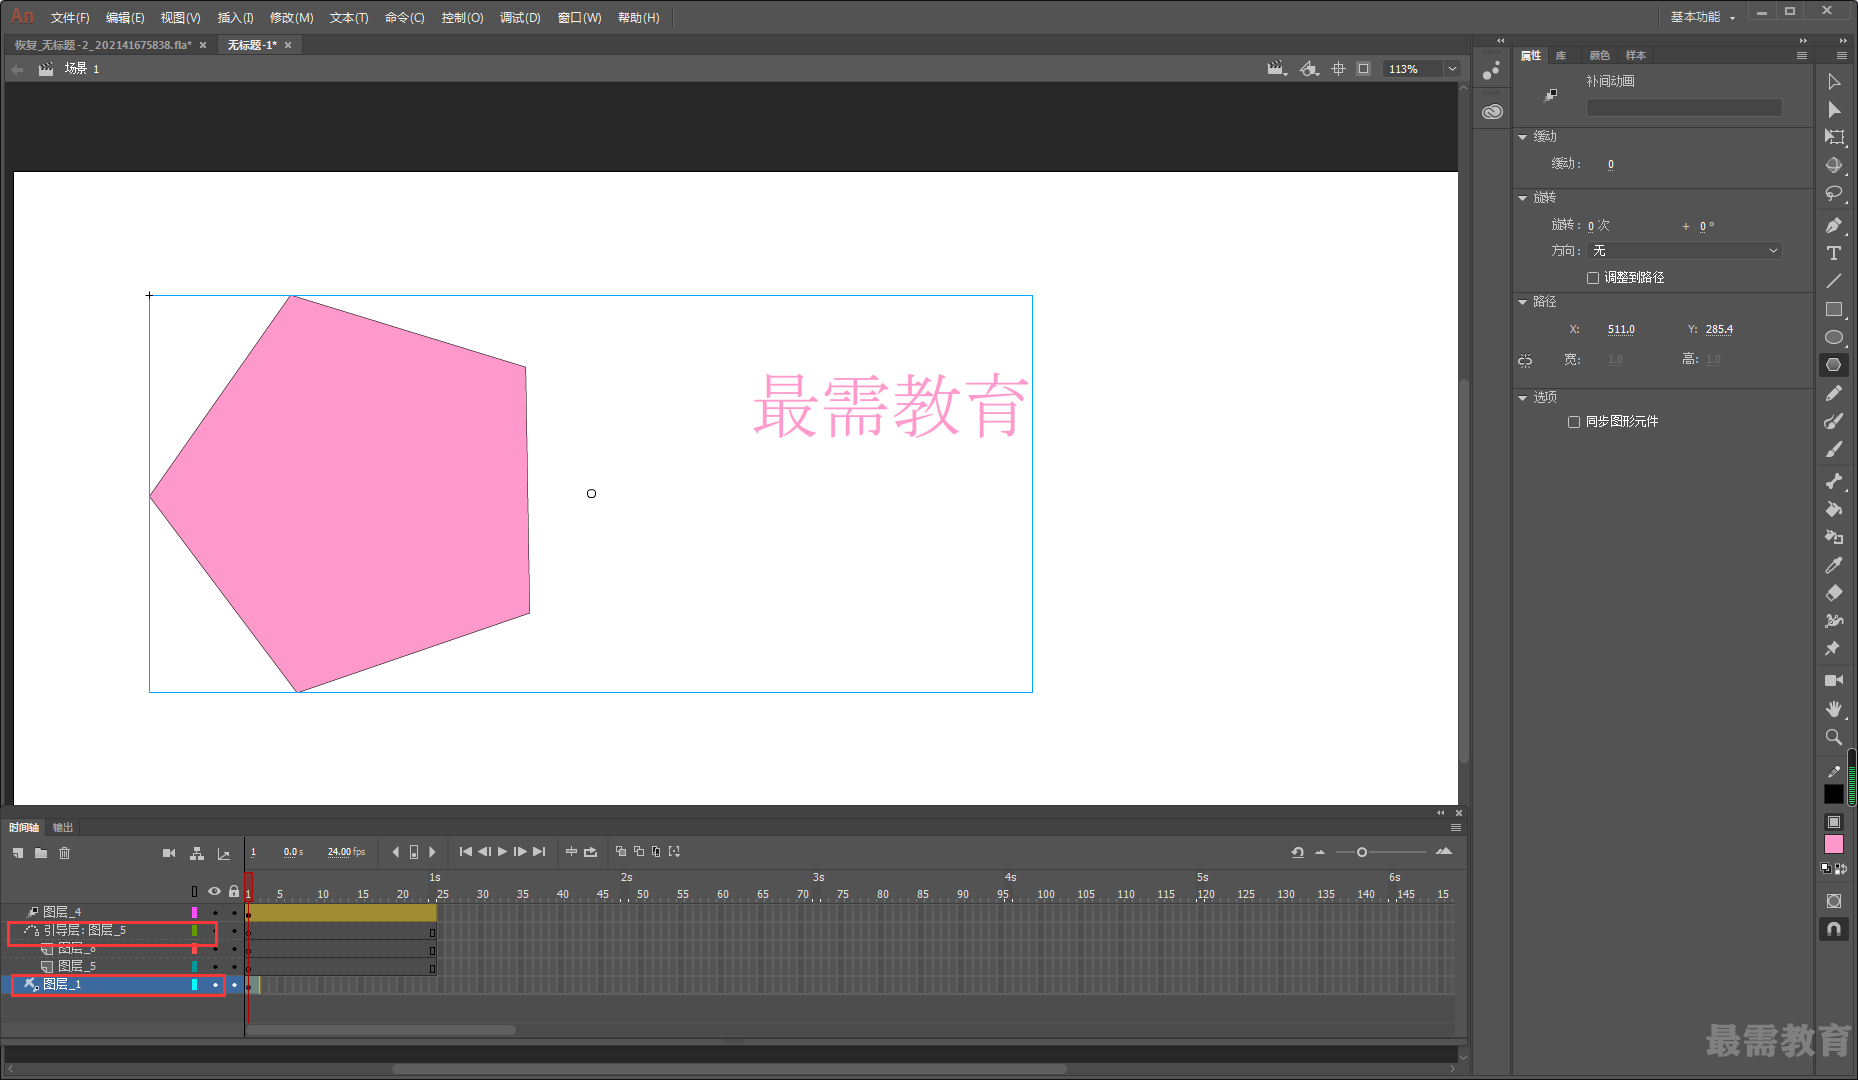
Task: Step forward one frame button
Action: coord(520,852)
